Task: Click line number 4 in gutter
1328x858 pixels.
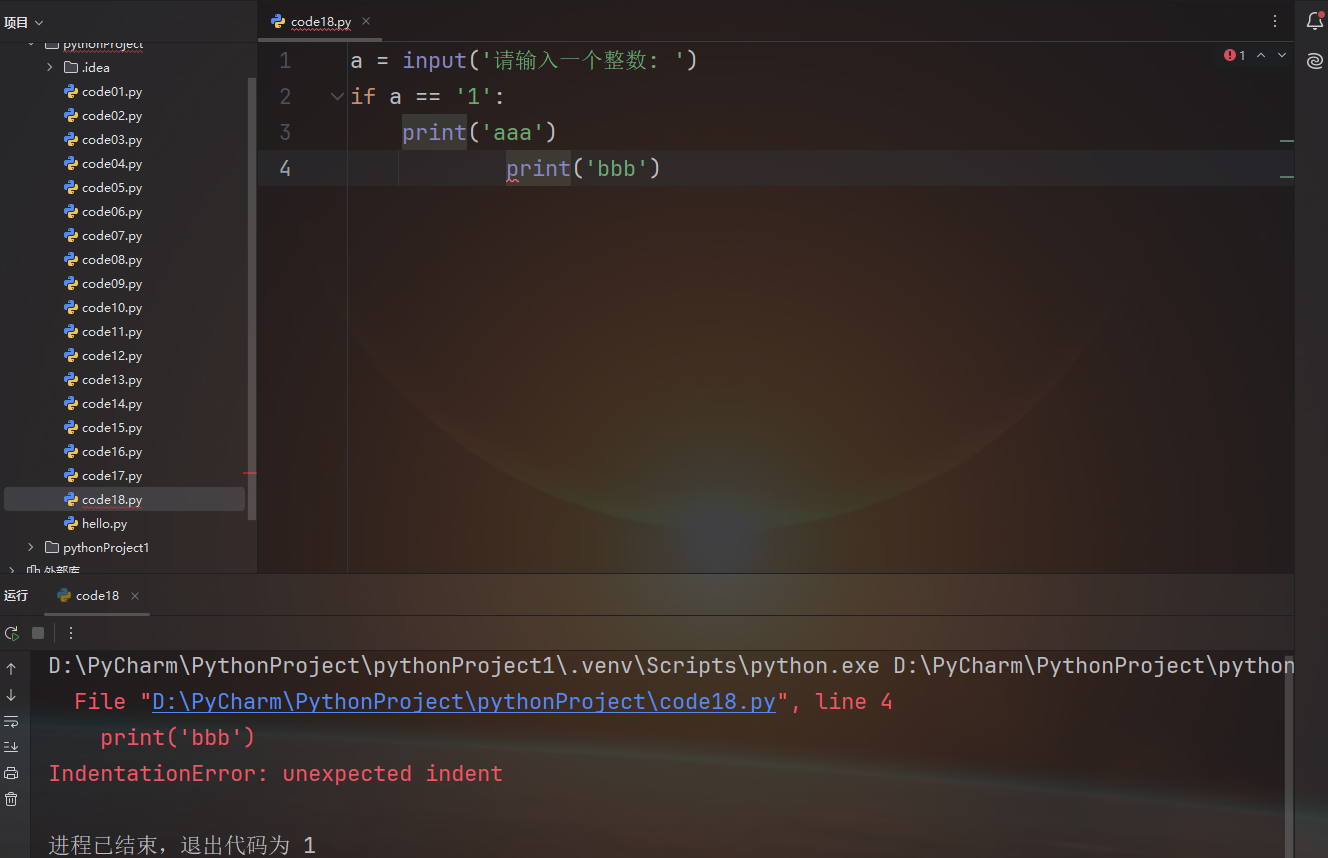Action: [x=285, y=168]
